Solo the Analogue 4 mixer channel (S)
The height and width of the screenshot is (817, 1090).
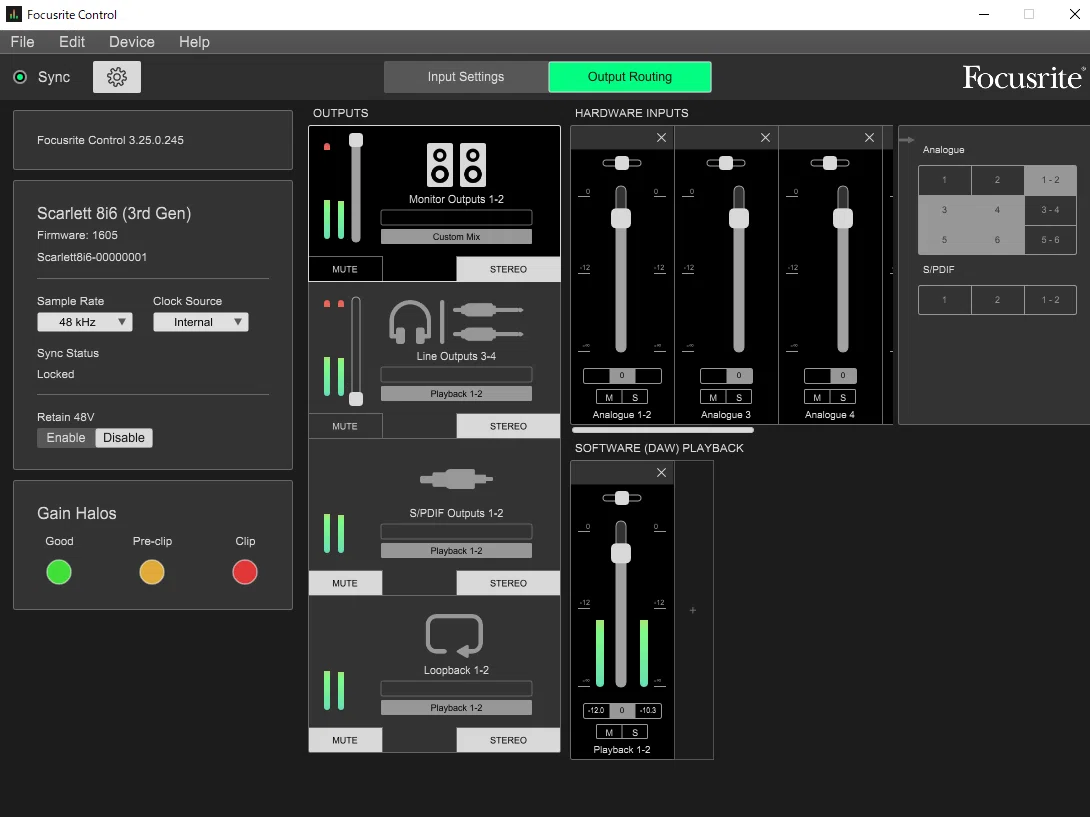844,397
